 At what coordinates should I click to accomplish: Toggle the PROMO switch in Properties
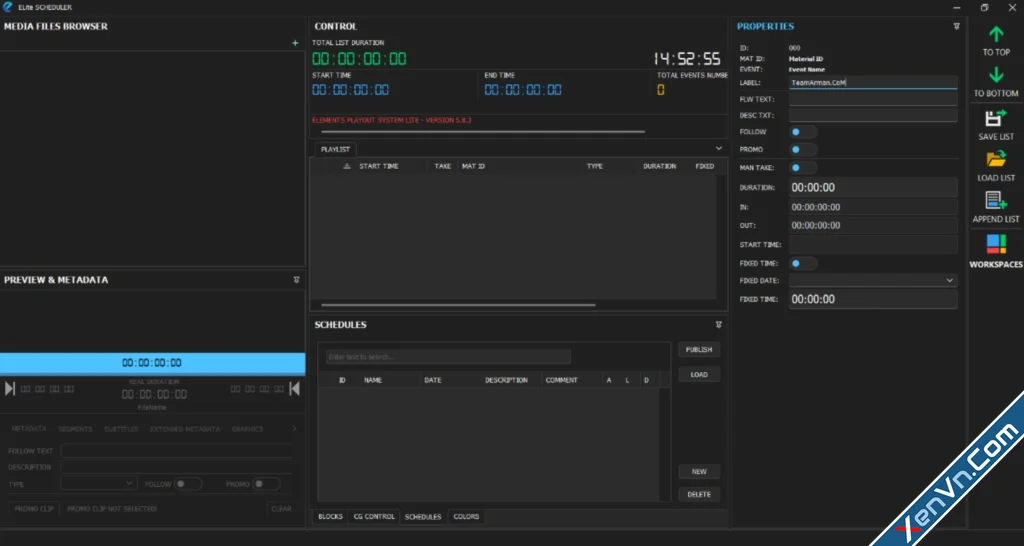803,150
